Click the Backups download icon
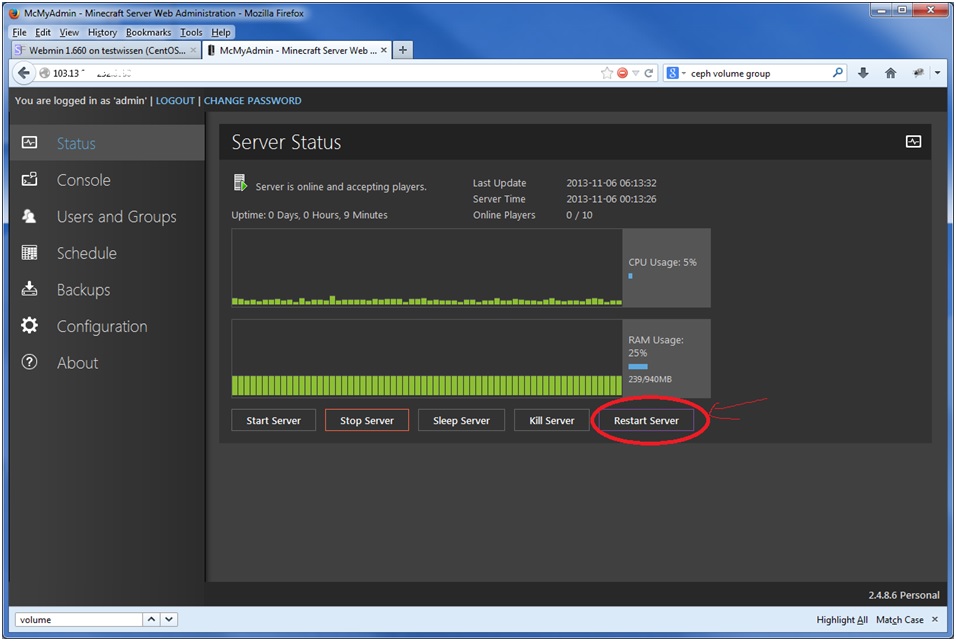The image size is (956, 641). (29, 289)
